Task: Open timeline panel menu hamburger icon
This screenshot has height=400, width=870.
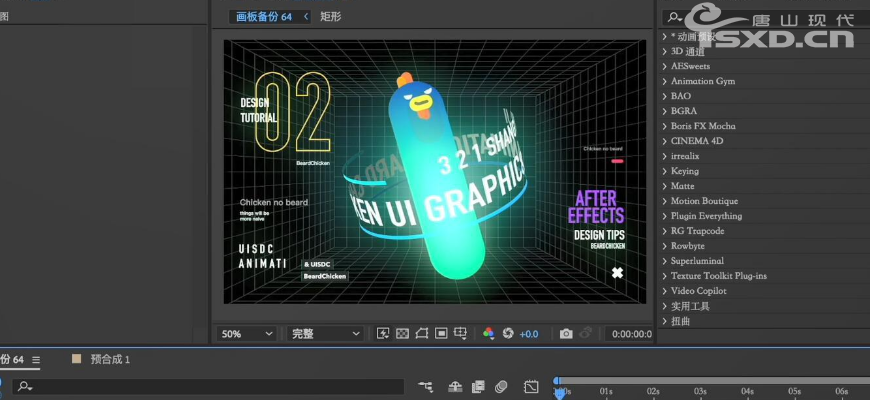Action: (36, 360)
